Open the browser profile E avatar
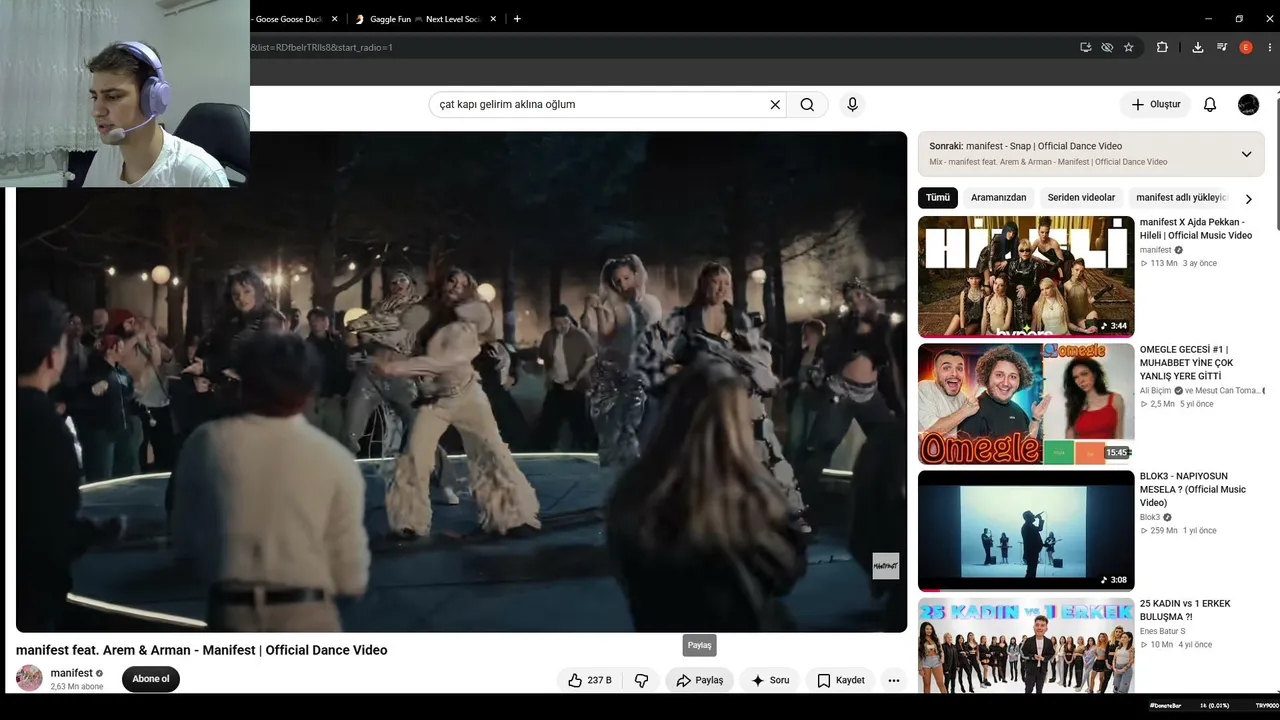1280x720 pixels. [x=1246, y=47]
